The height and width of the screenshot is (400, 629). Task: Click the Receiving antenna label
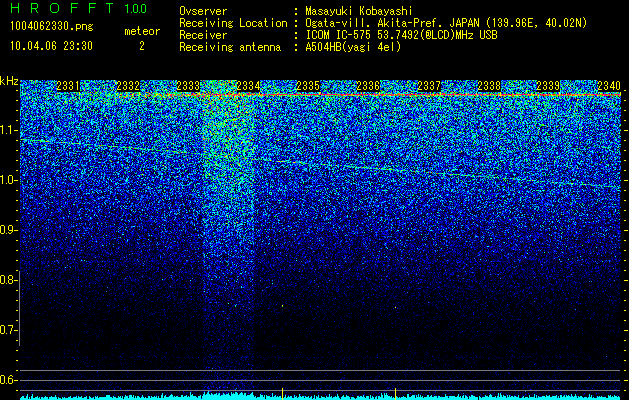coord(230,47)
